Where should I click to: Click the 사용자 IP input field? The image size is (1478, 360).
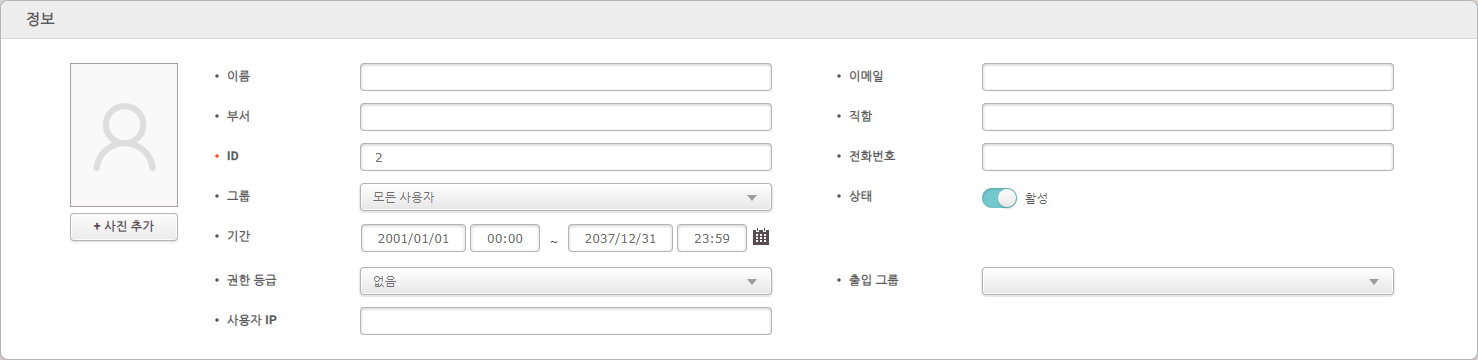(566, 321)
